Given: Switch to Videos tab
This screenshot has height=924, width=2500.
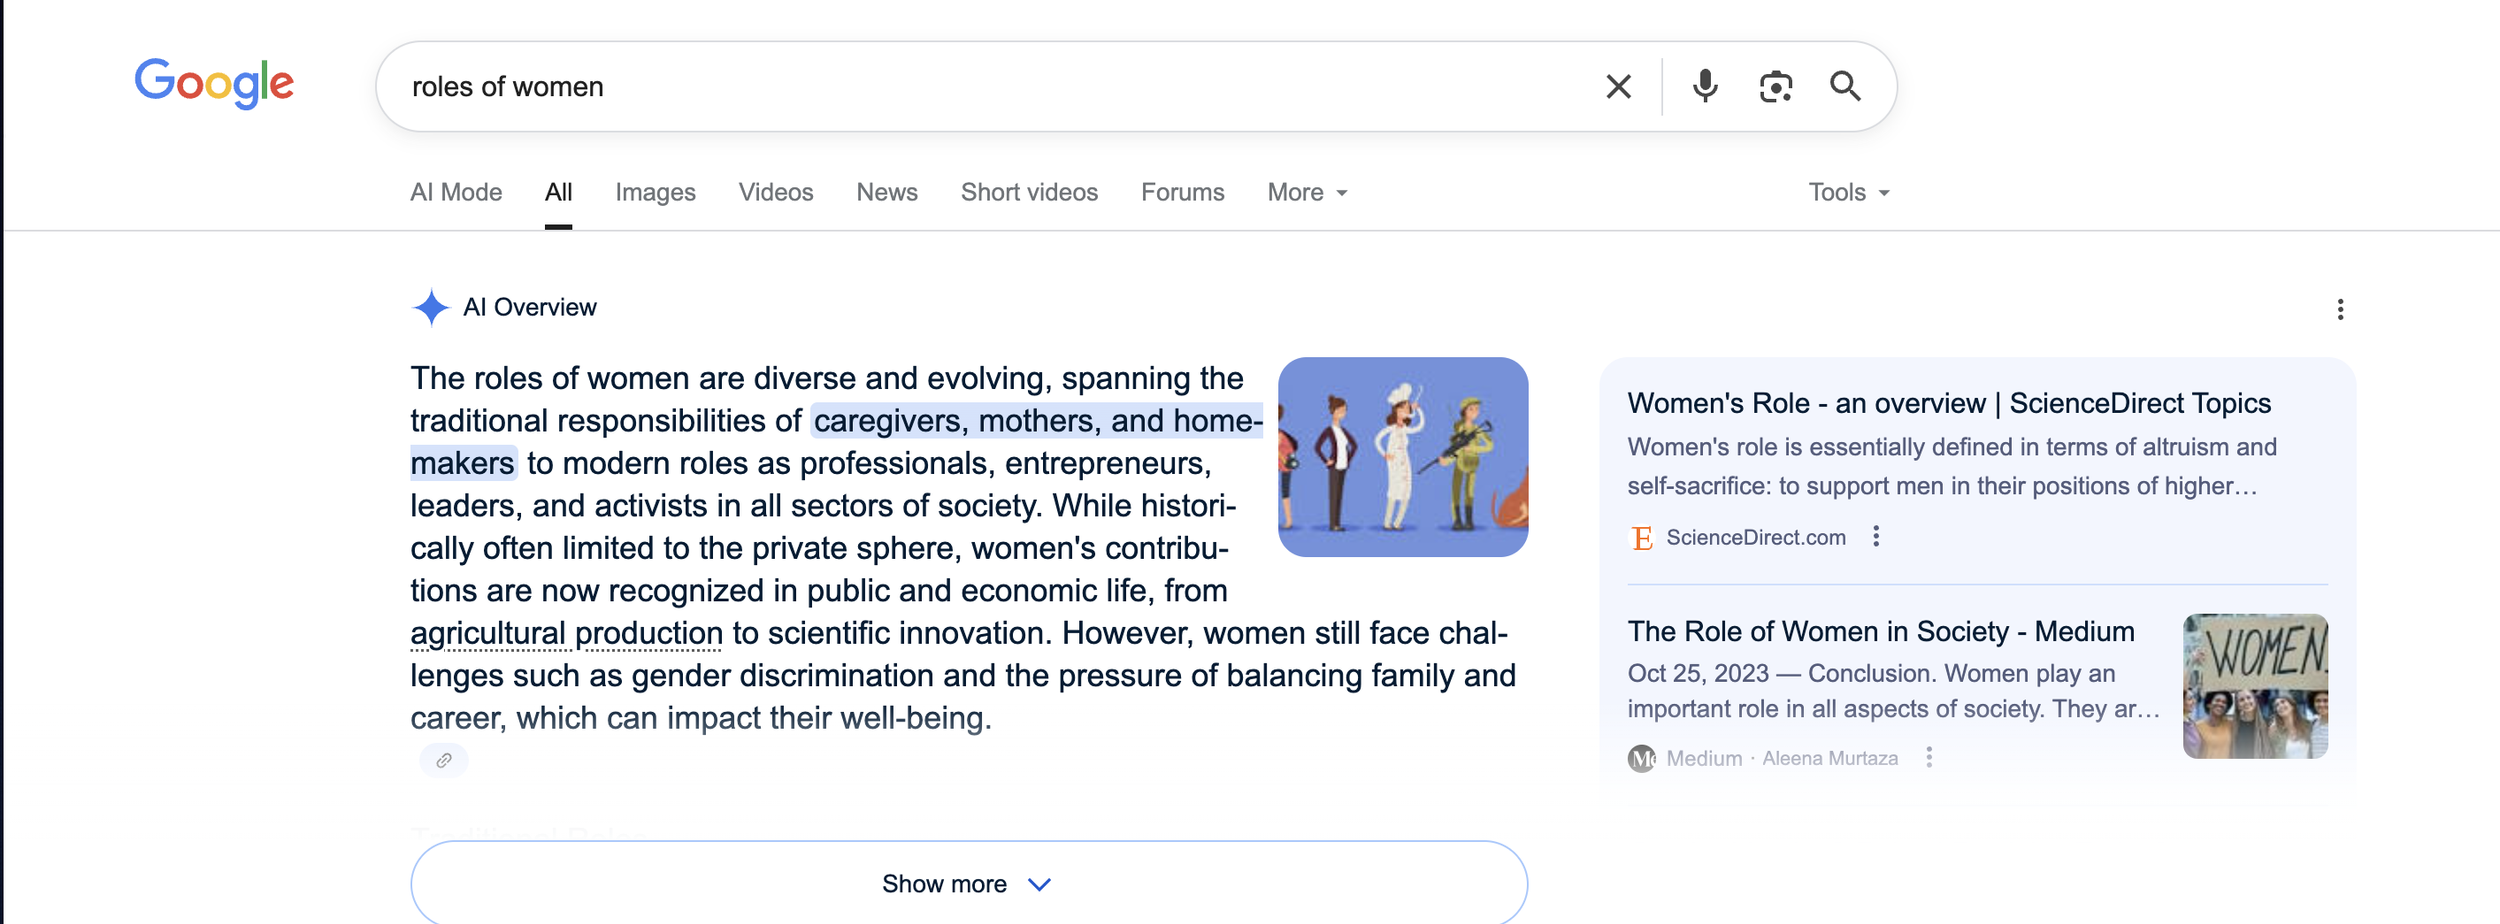Looking at the screenshot, I should click(x=776, y=192).
